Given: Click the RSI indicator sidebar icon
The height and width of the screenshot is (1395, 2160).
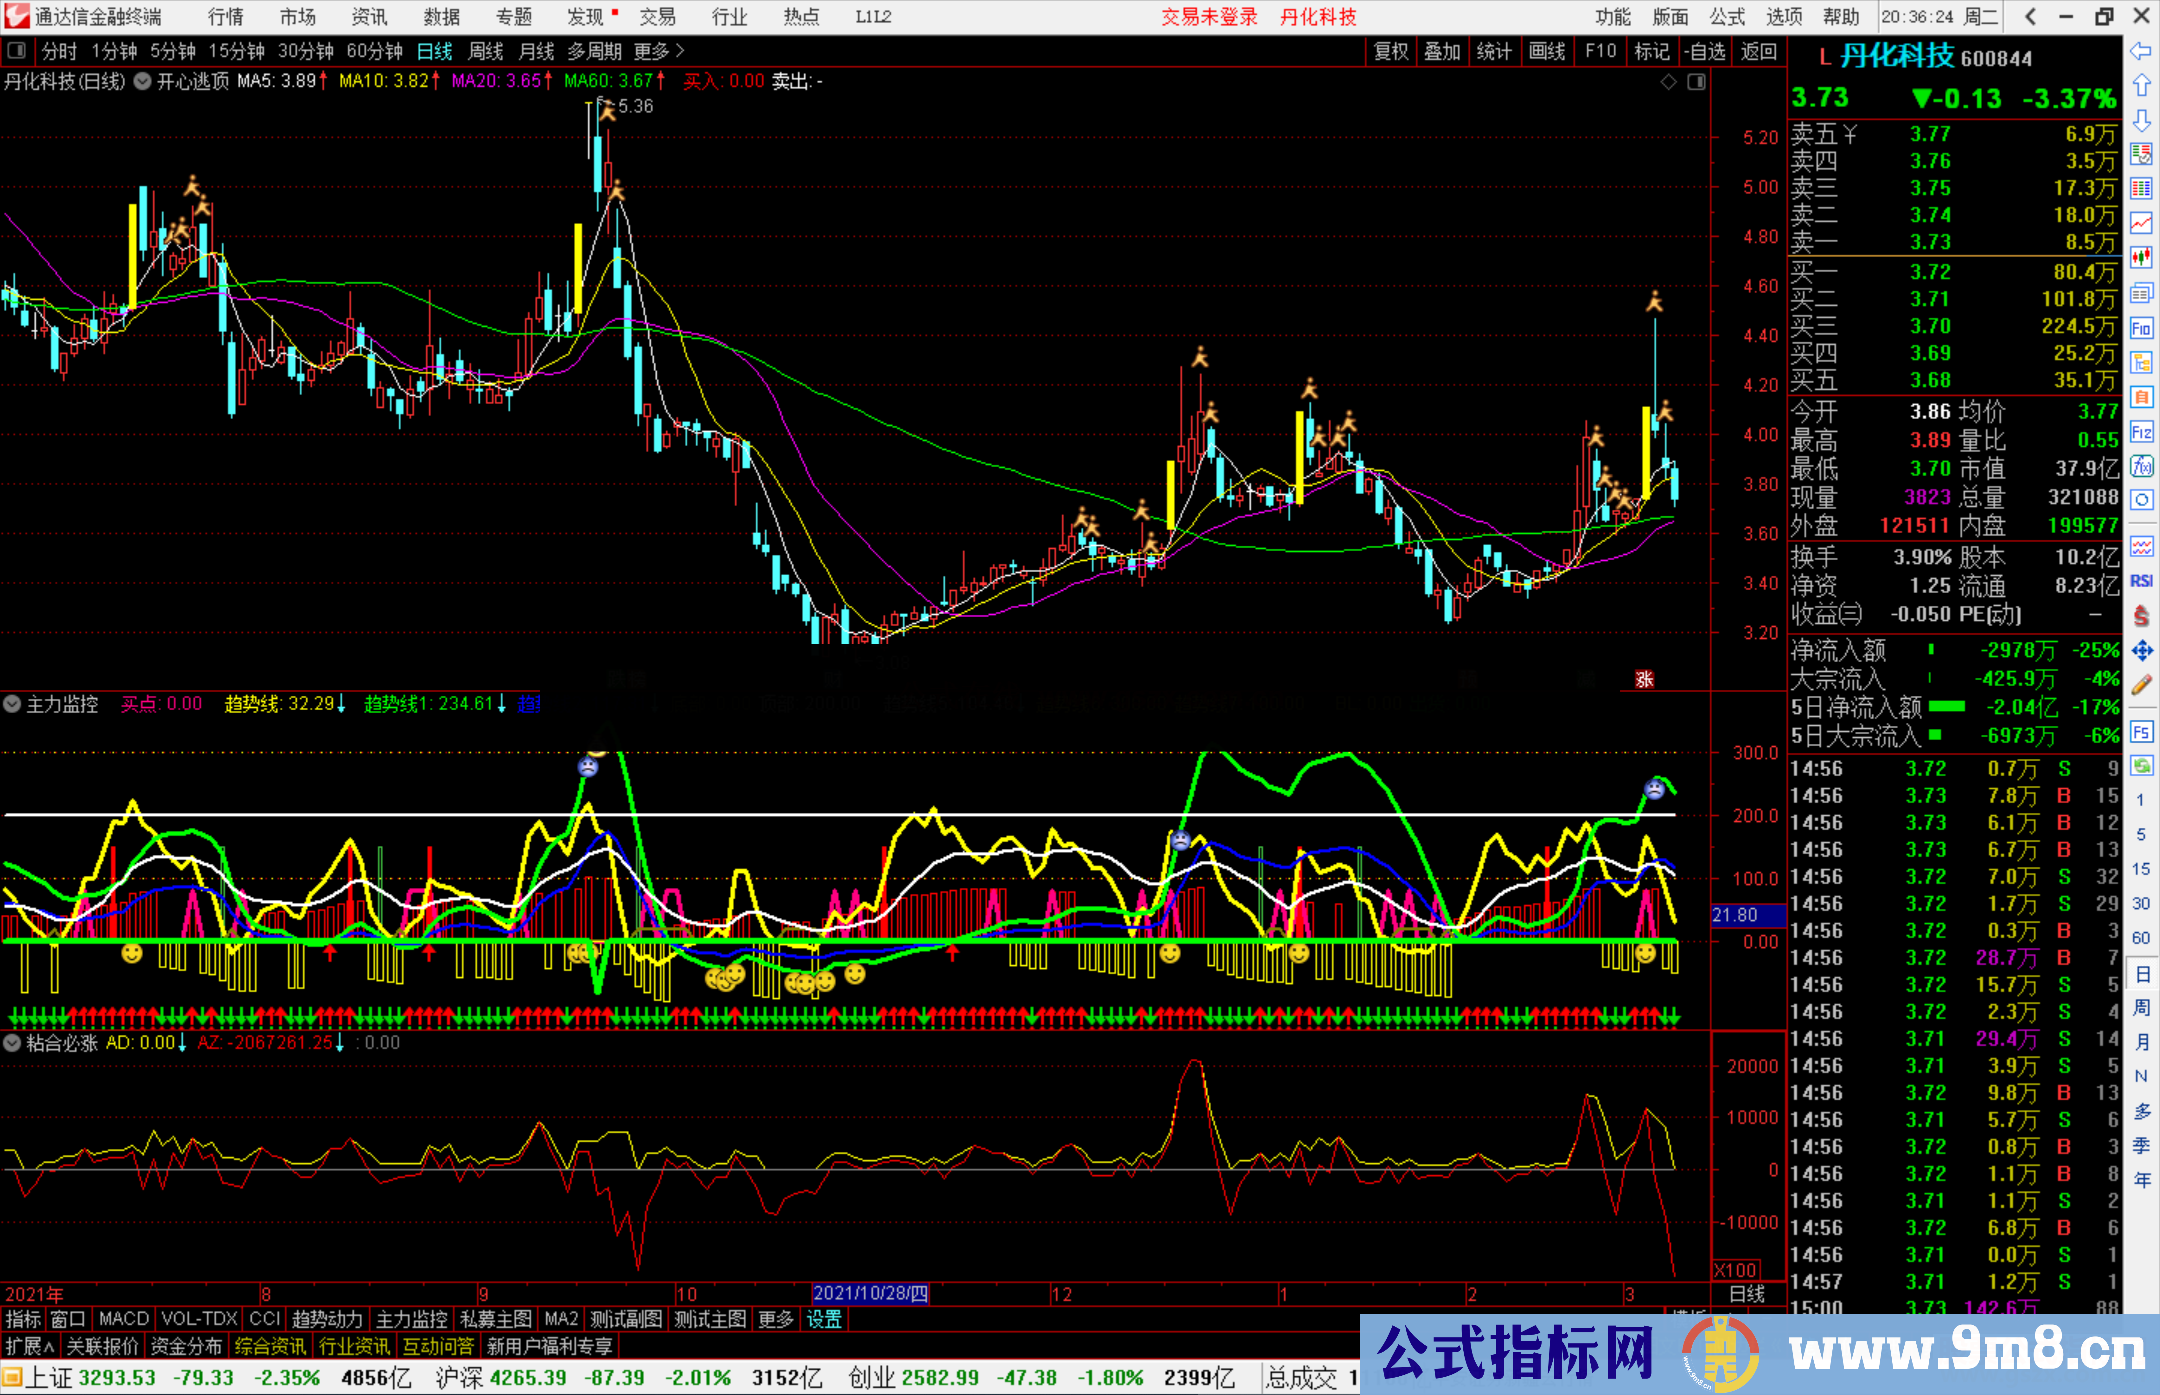Looking at the screenshot, I should tap(2141, 581).
